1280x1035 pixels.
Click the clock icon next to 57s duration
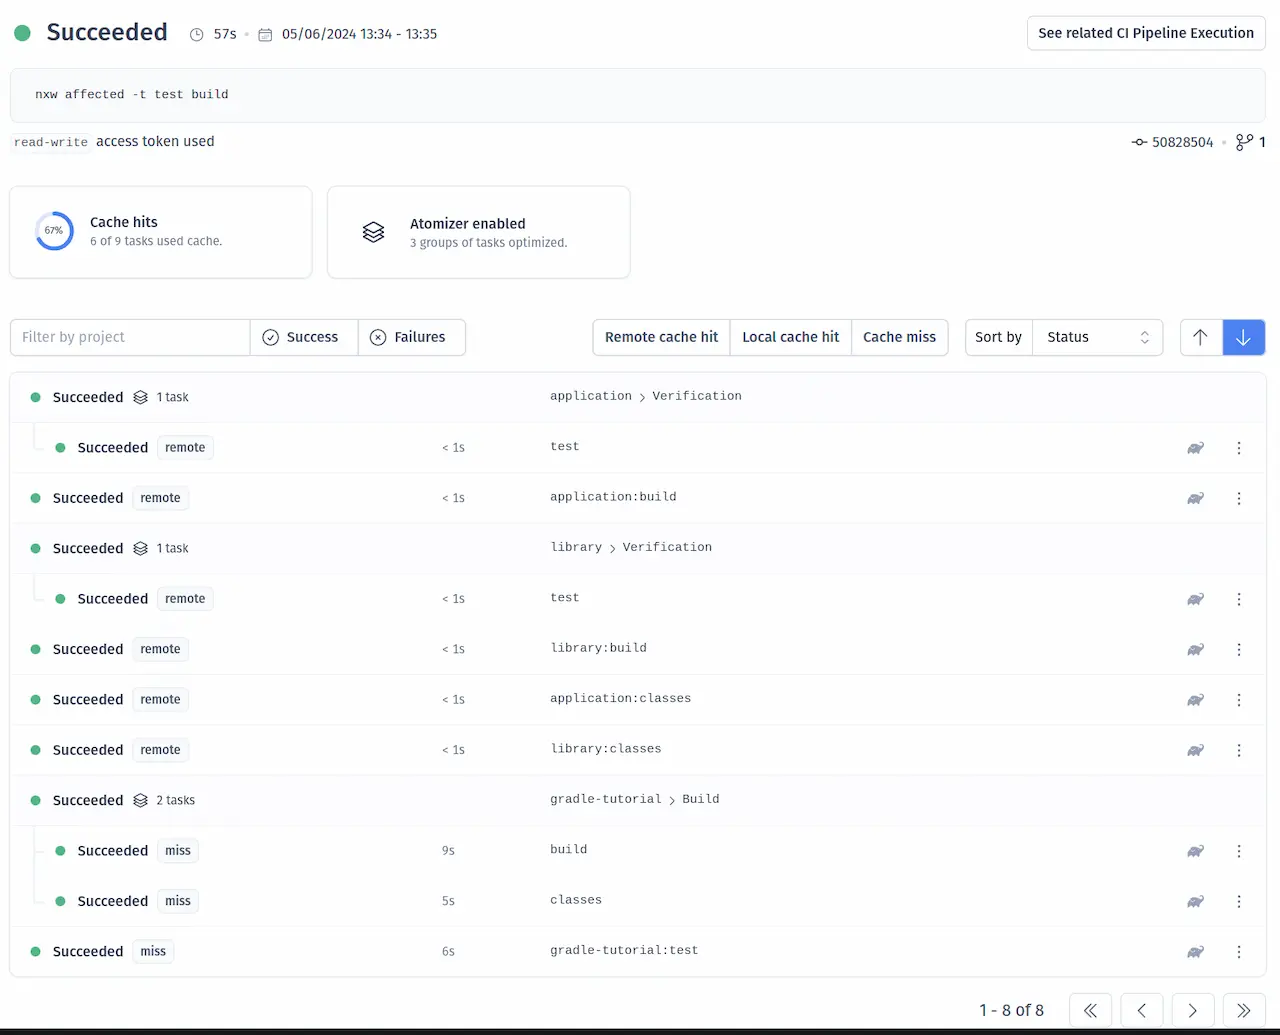point(196,33)
